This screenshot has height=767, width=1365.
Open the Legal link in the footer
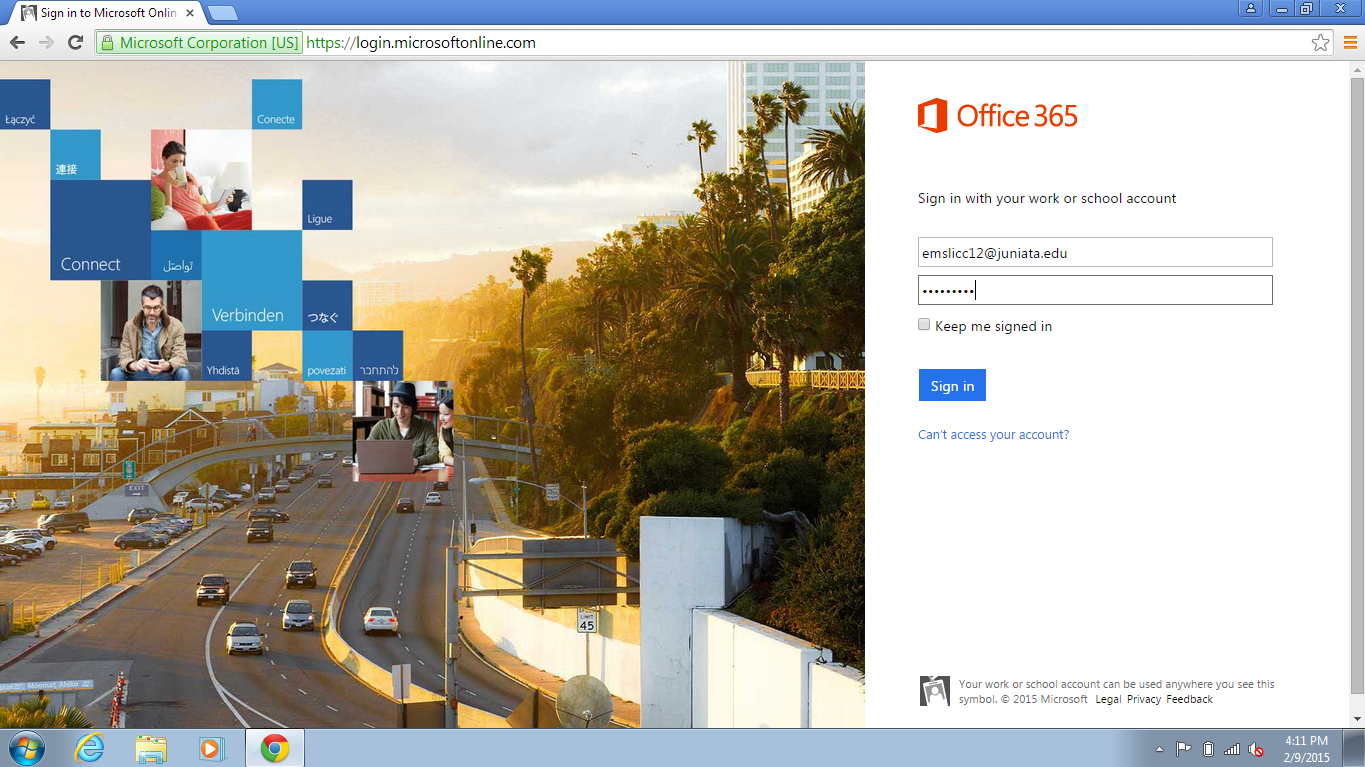pyautogui.click(x=1108, y=699)
